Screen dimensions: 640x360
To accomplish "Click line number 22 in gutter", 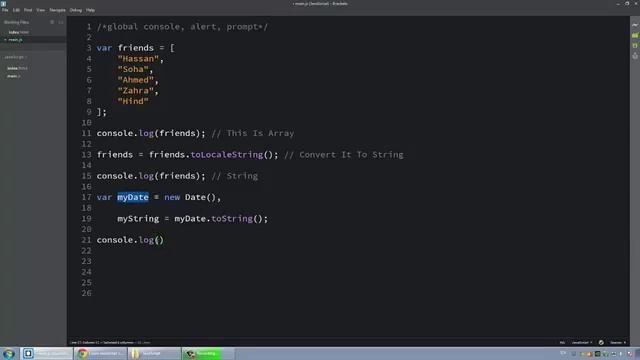I will tap(87, 251).
